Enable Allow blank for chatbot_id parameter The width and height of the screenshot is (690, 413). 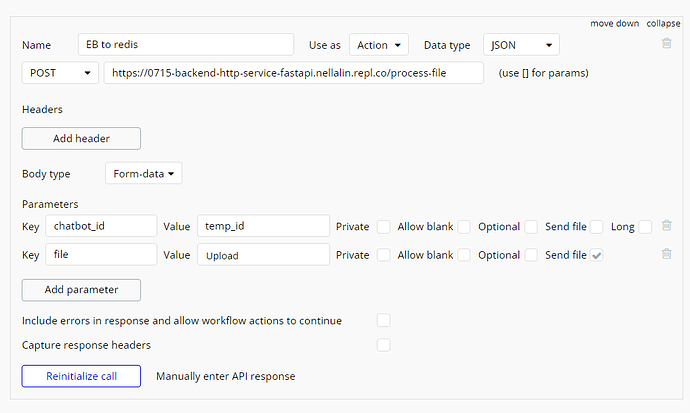tap(464, 227)
